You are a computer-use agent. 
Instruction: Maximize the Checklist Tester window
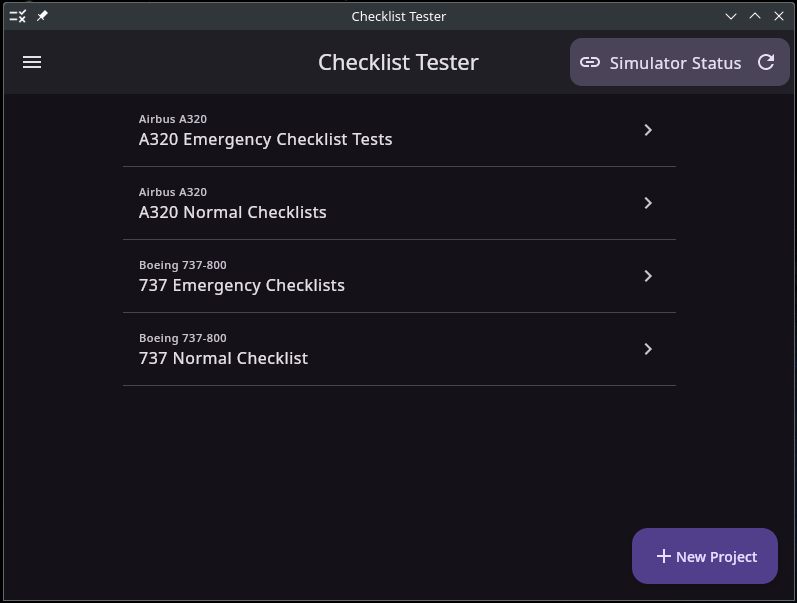tap(755, 16)
